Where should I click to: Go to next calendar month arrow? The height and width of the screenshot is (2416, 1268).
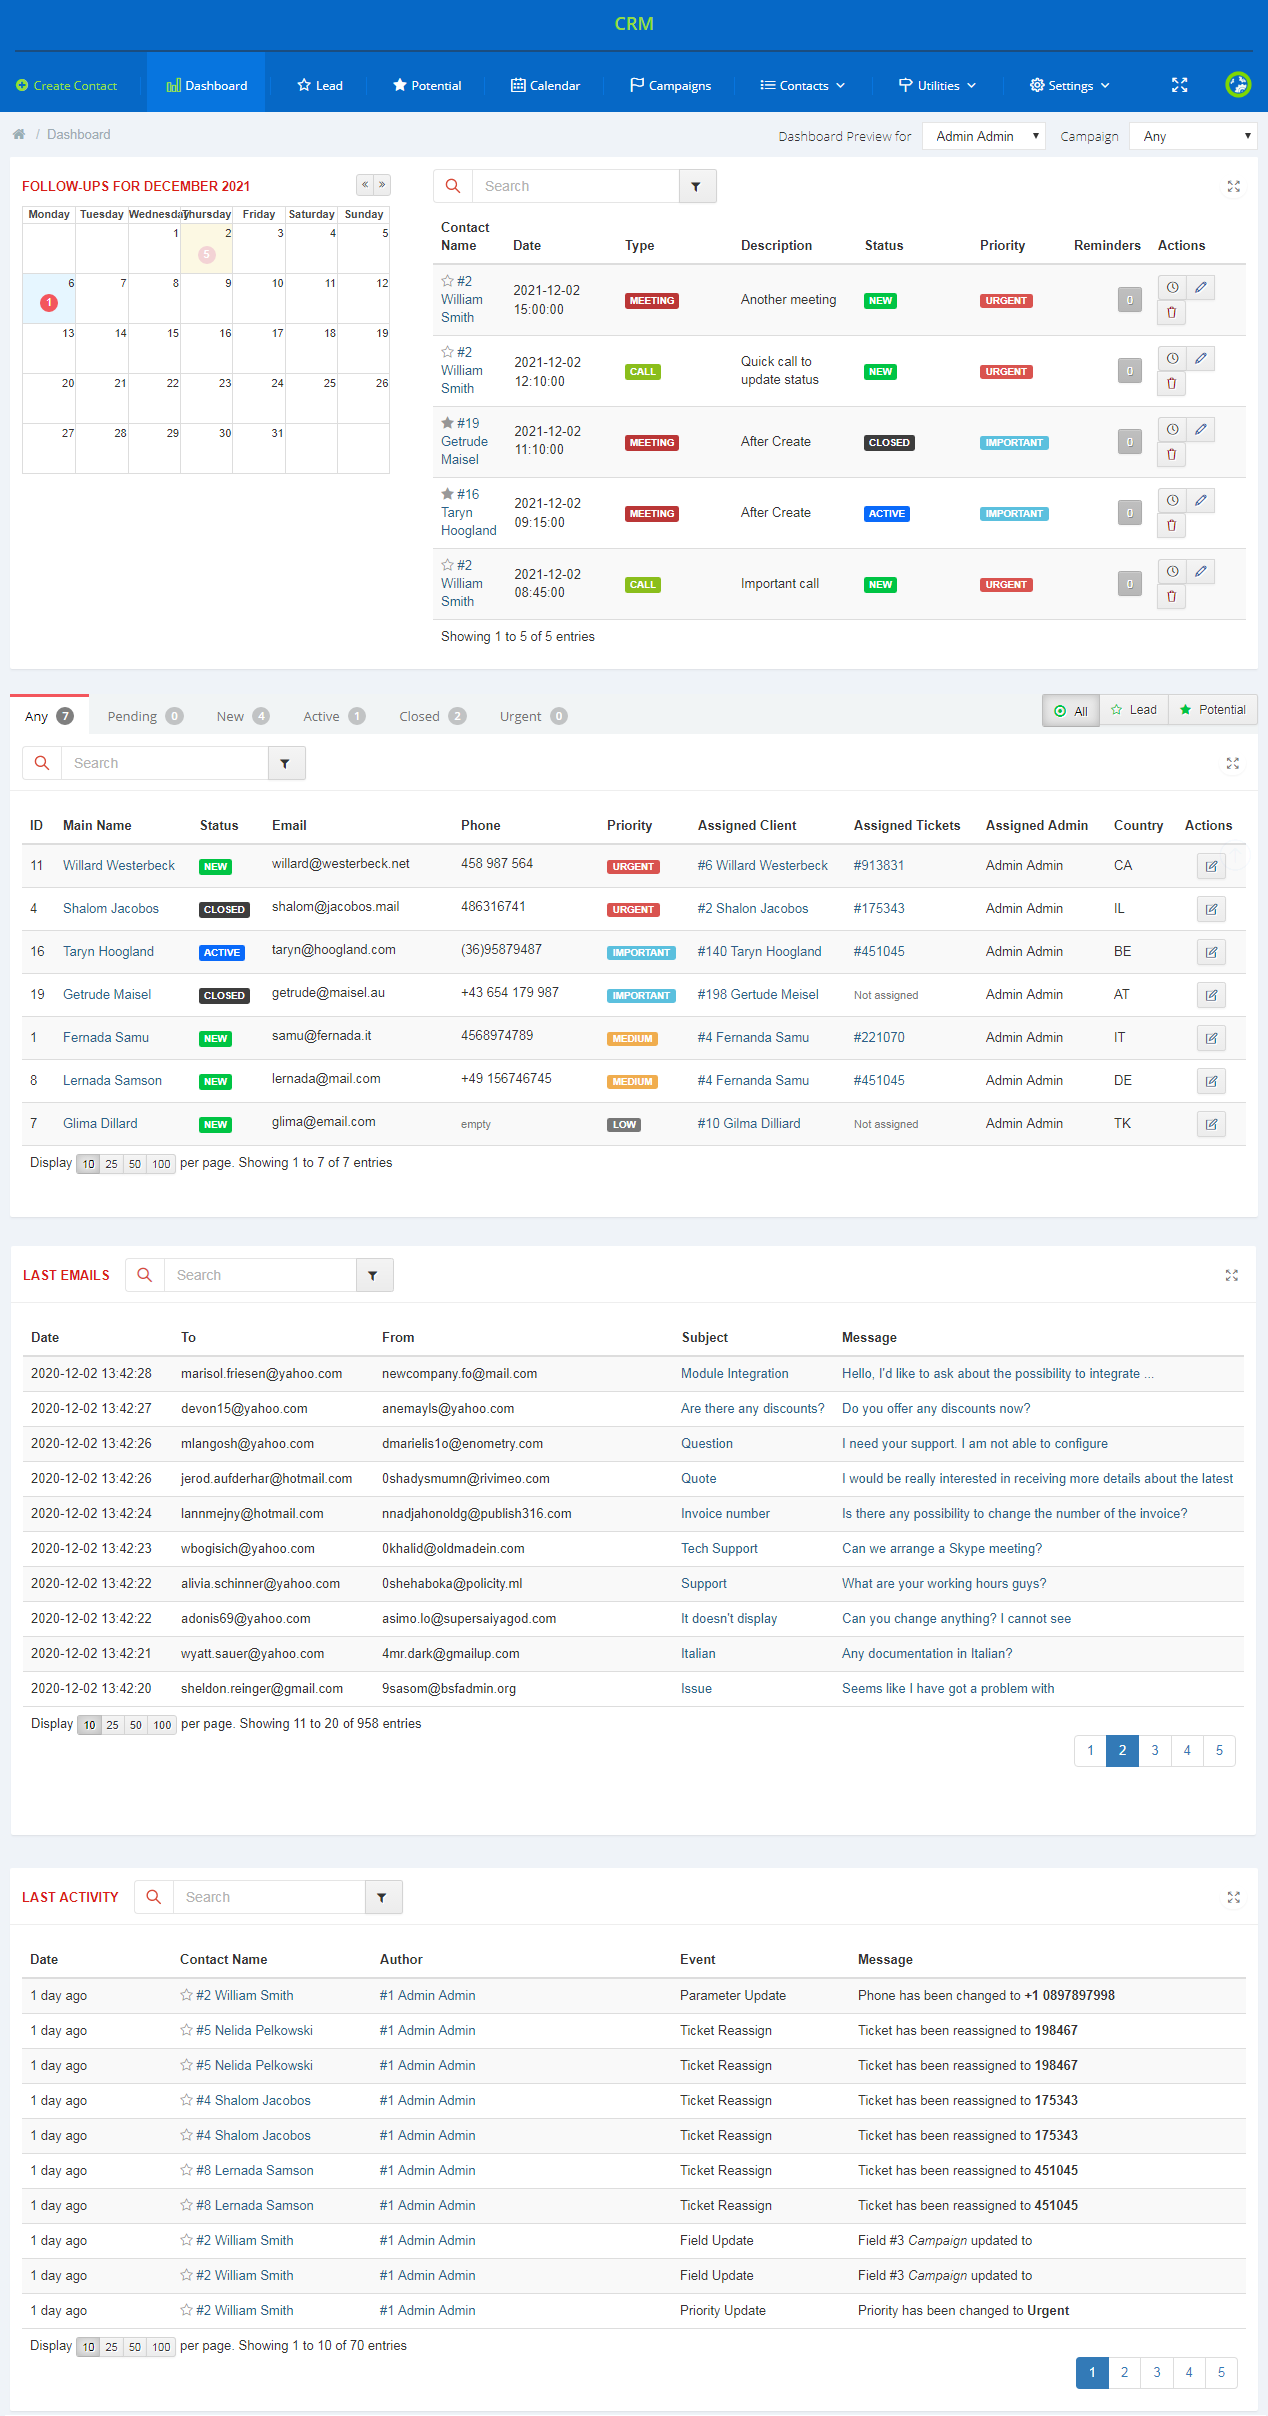(x=382, y=185)
